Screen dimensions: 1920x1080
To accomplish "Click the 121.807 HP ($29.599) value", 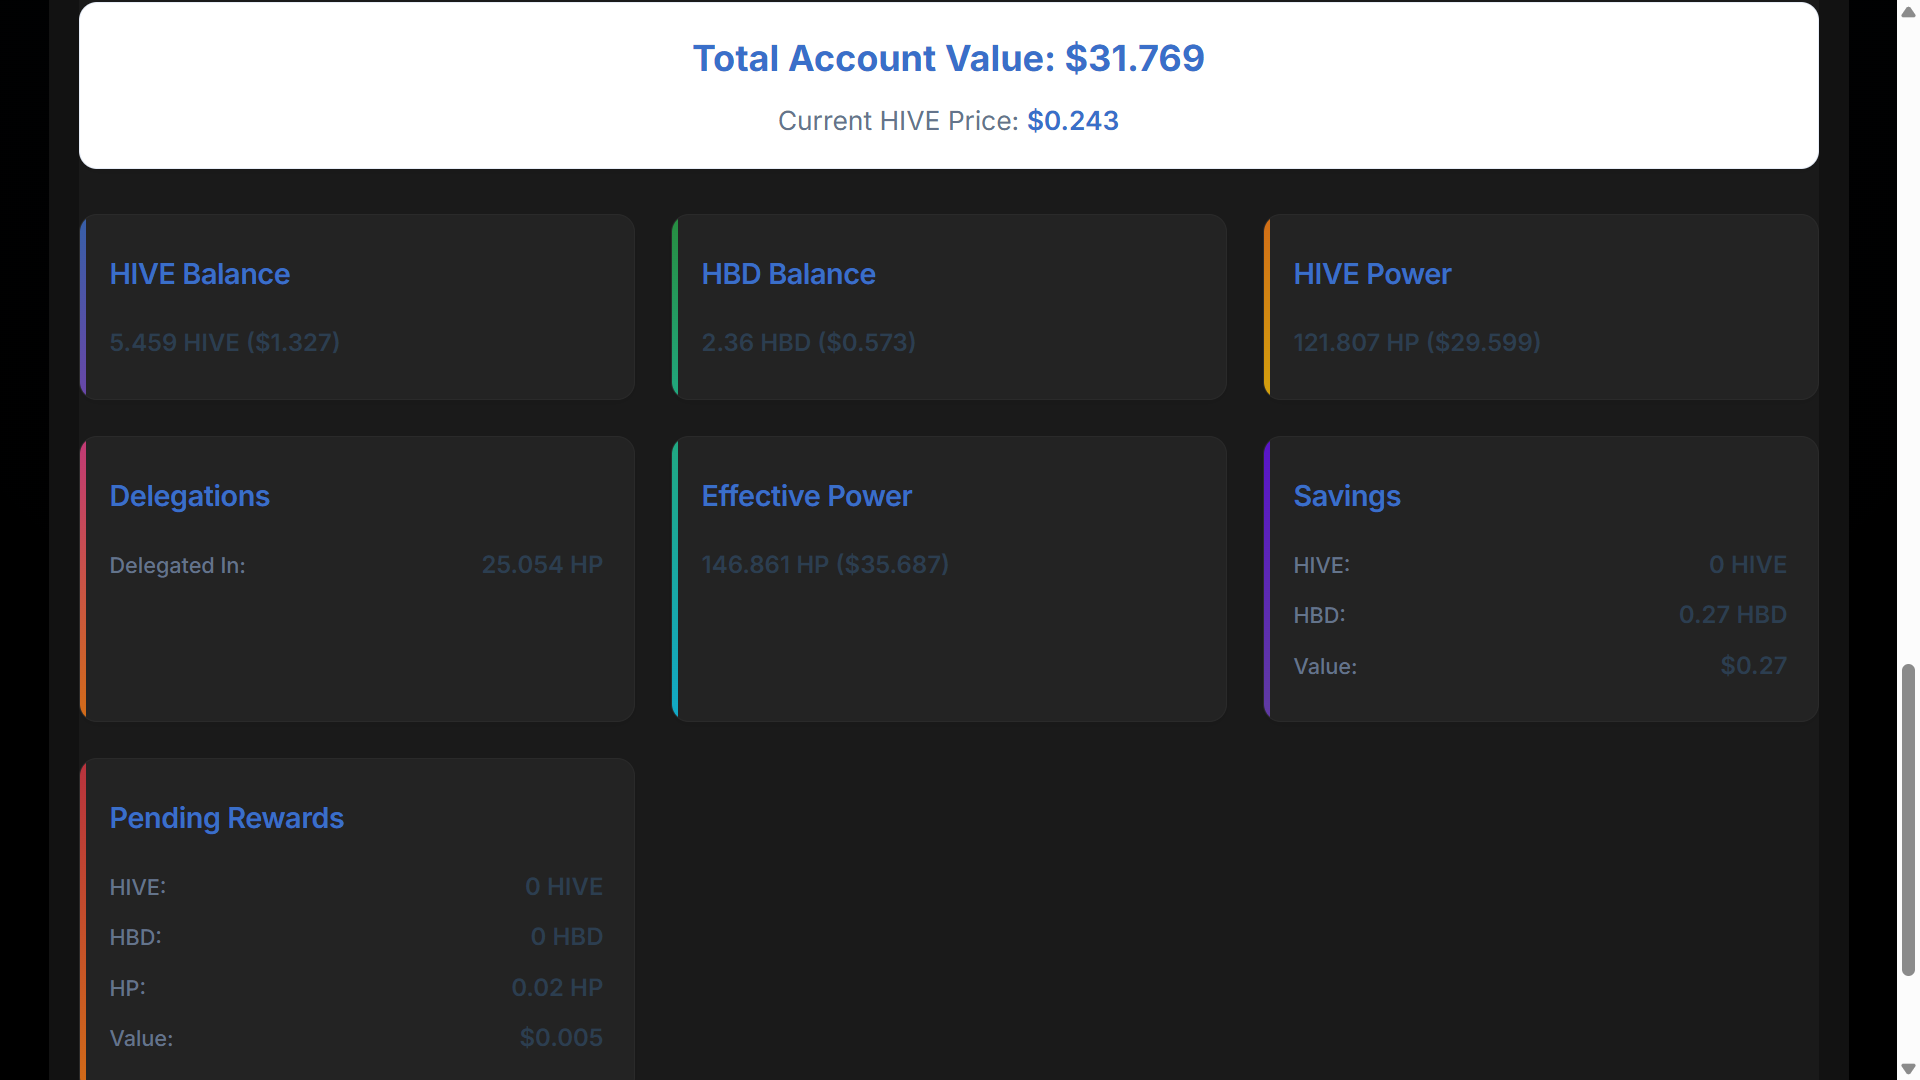I will click(1417, 342).
